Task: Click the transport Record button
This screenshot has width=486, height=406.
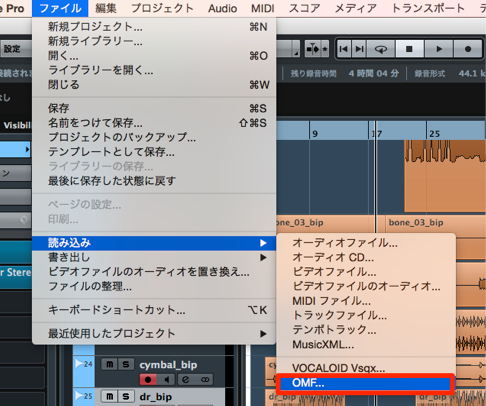Action: [468, 49]
